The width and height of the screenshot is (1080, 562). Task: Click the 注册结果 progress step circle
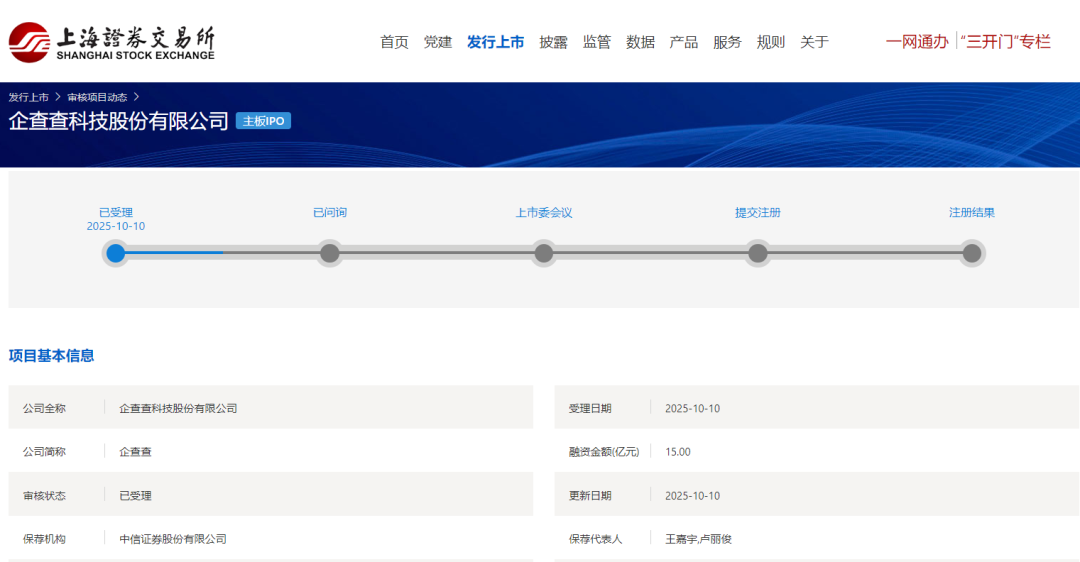(x=971, y=253)
